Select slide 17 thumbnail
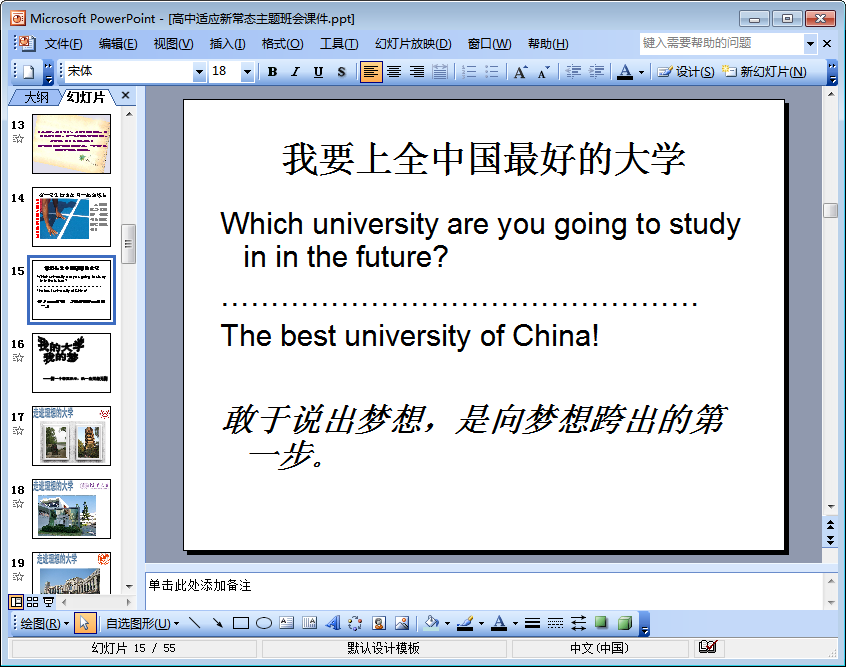The width and height of the screenshot is (846, 667). pos(71,436)
